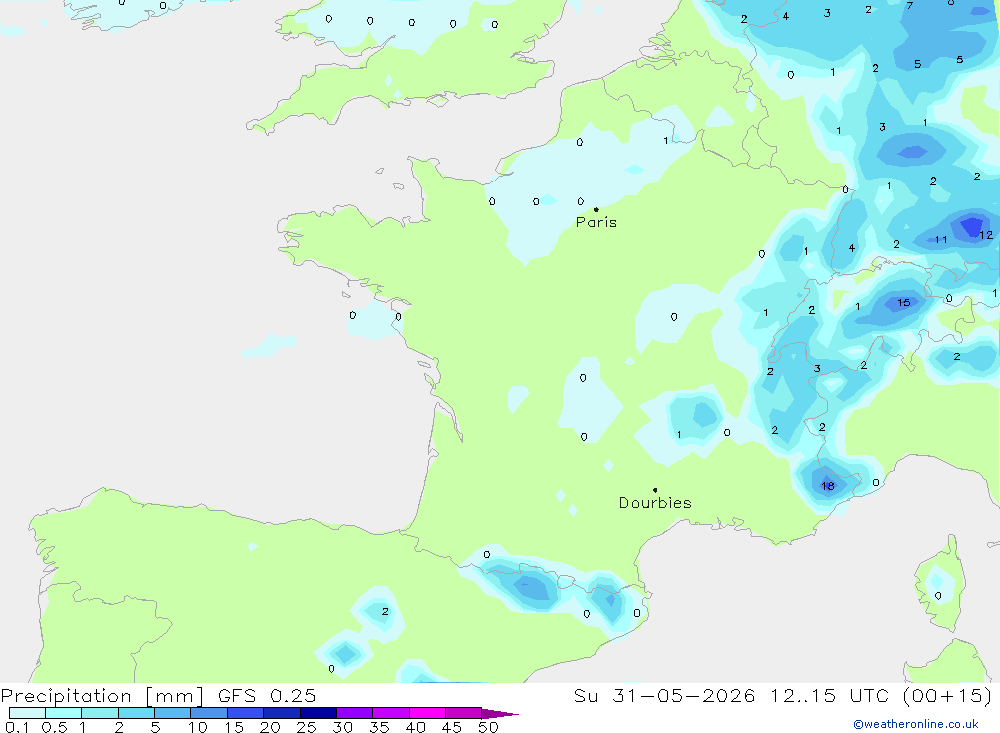Image resolution: width=1000 pixels, height=733 pixels.
Task: Click the Paris location dot marker
Action: [x=596, y=209]
